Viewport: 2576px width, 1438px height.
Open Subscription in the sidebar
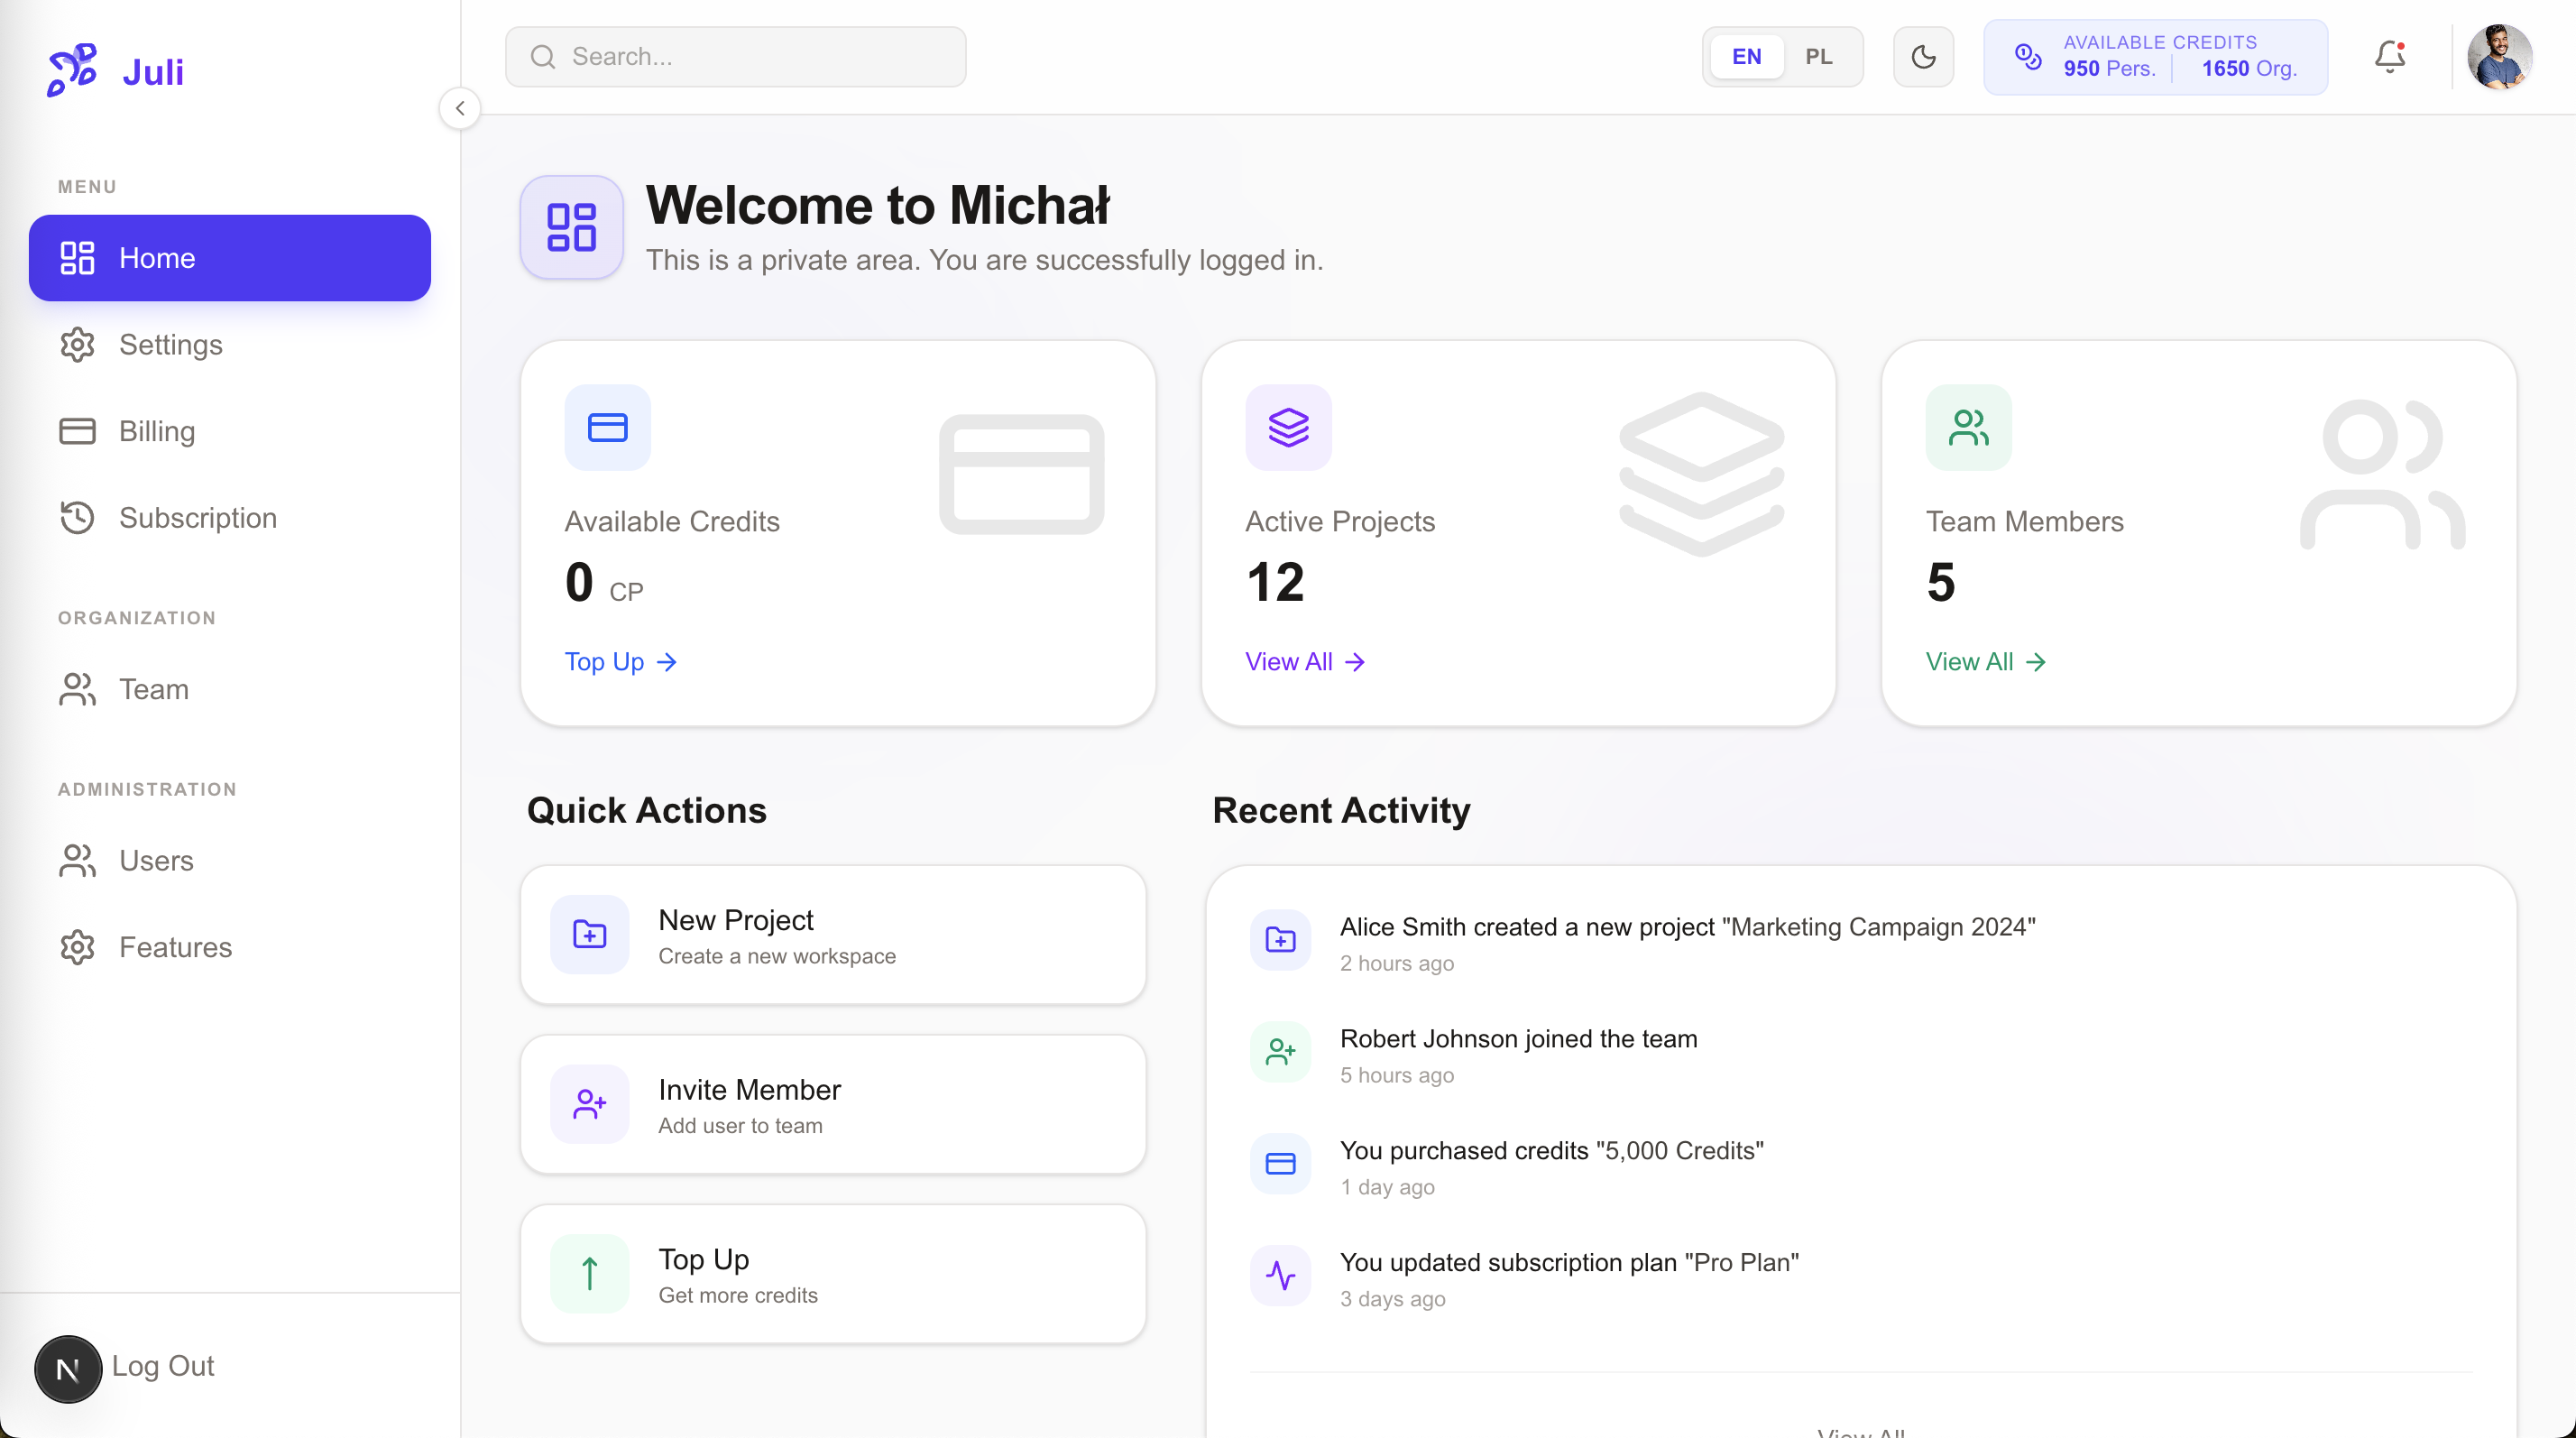pyautogui.click(x=230, y=518)
